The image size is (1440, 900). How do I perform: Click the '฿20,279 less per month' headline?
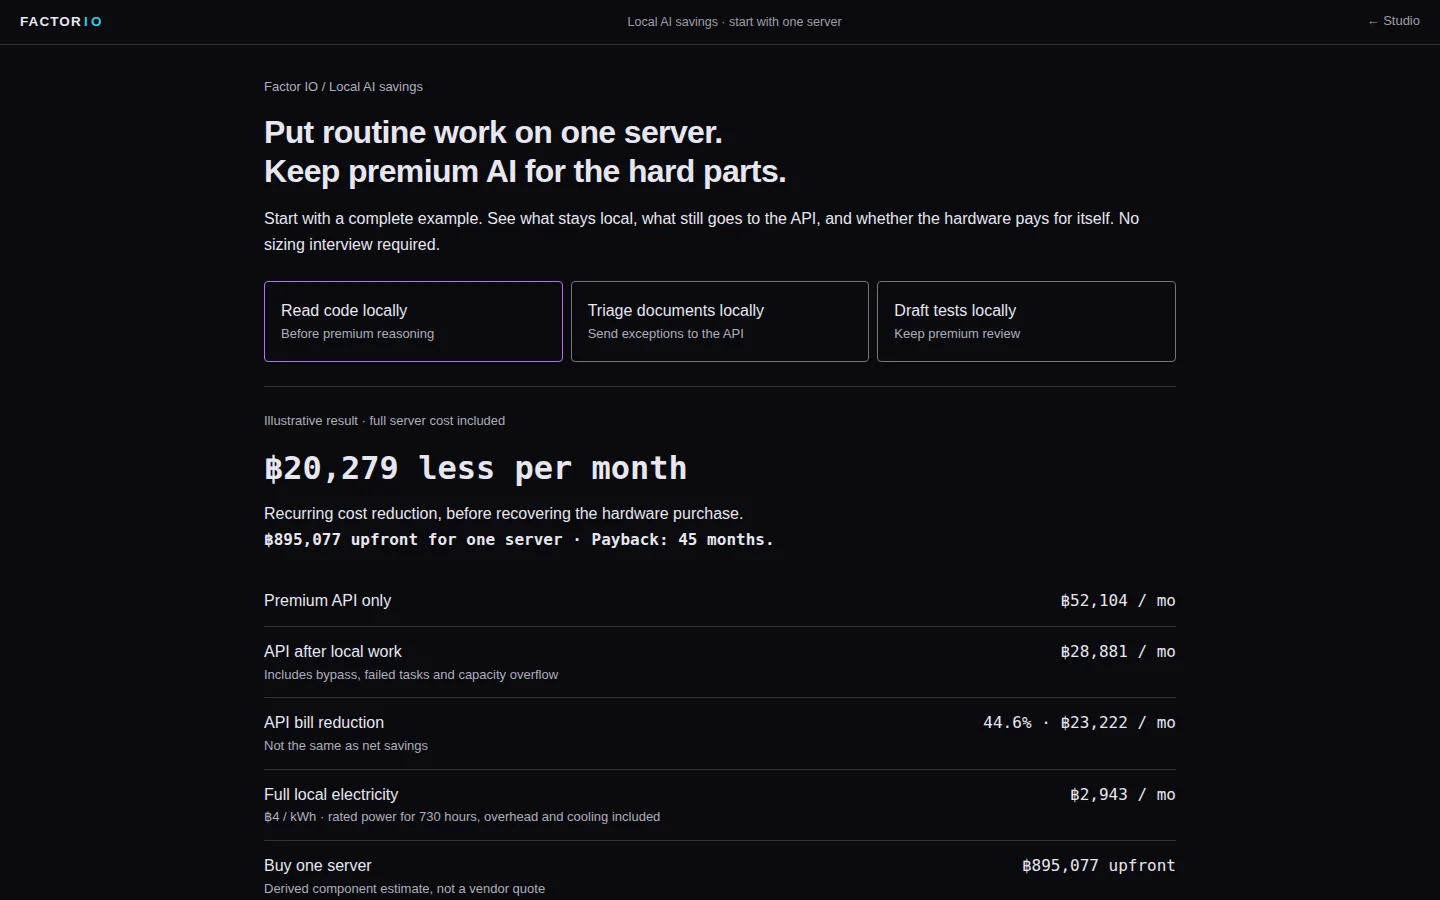(x=475, y=468)
